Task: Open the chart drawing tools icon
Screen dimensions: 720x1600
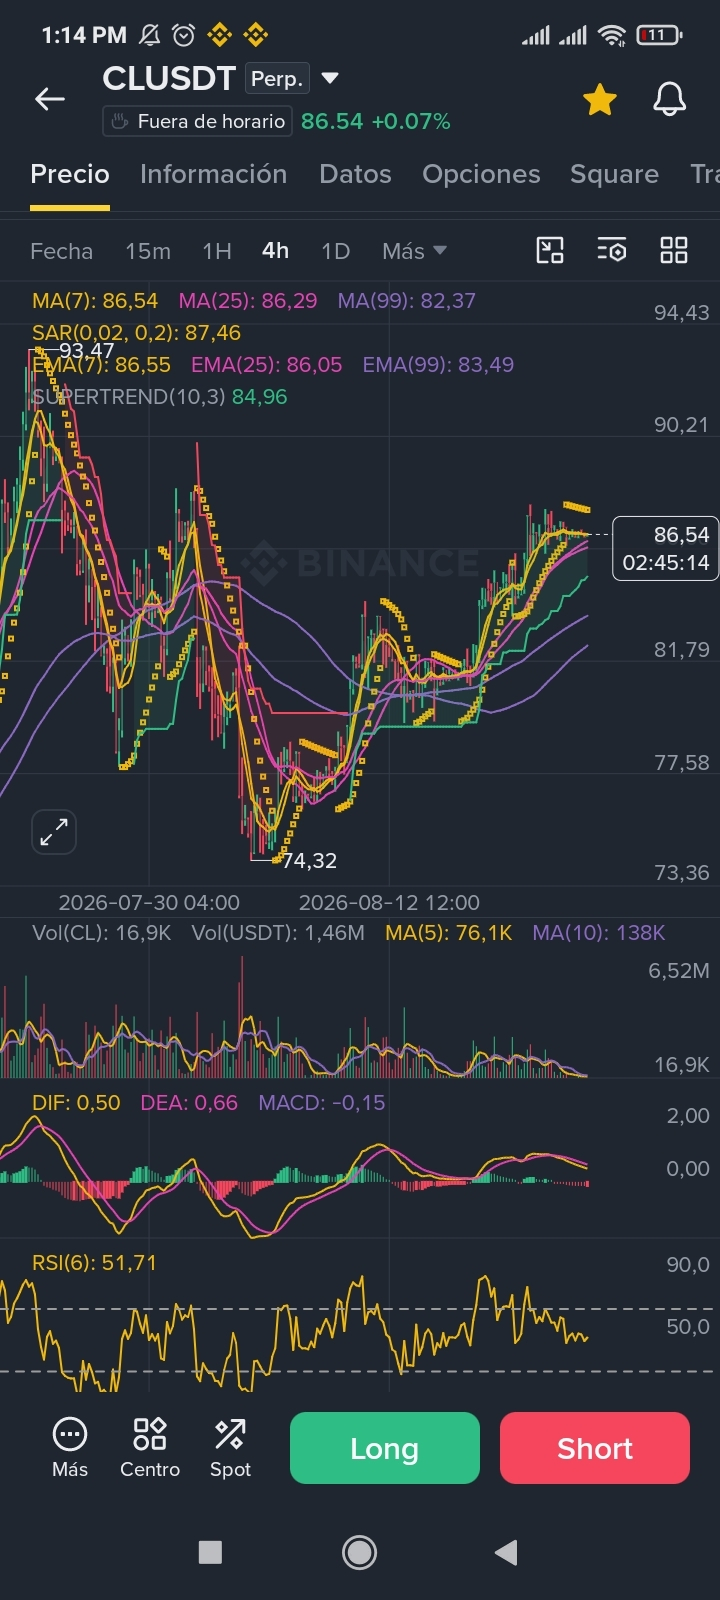Action: [x=550, y=250]
